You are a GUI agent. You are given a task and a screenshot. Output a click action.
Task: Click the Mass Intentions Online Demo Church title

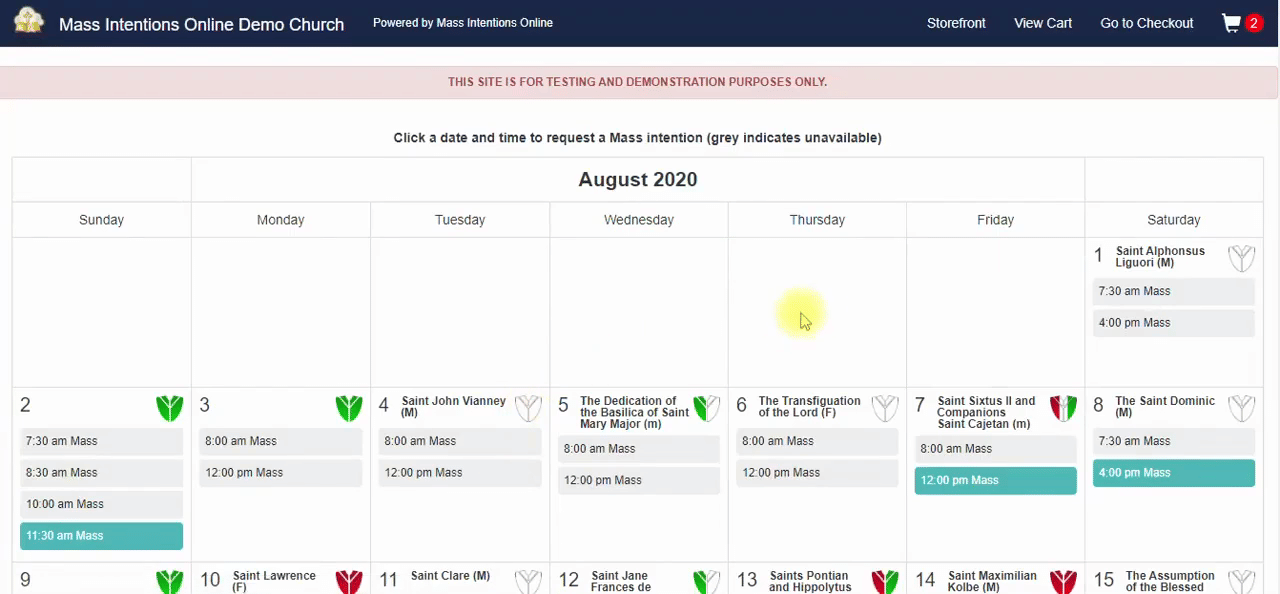click(201, 24)
